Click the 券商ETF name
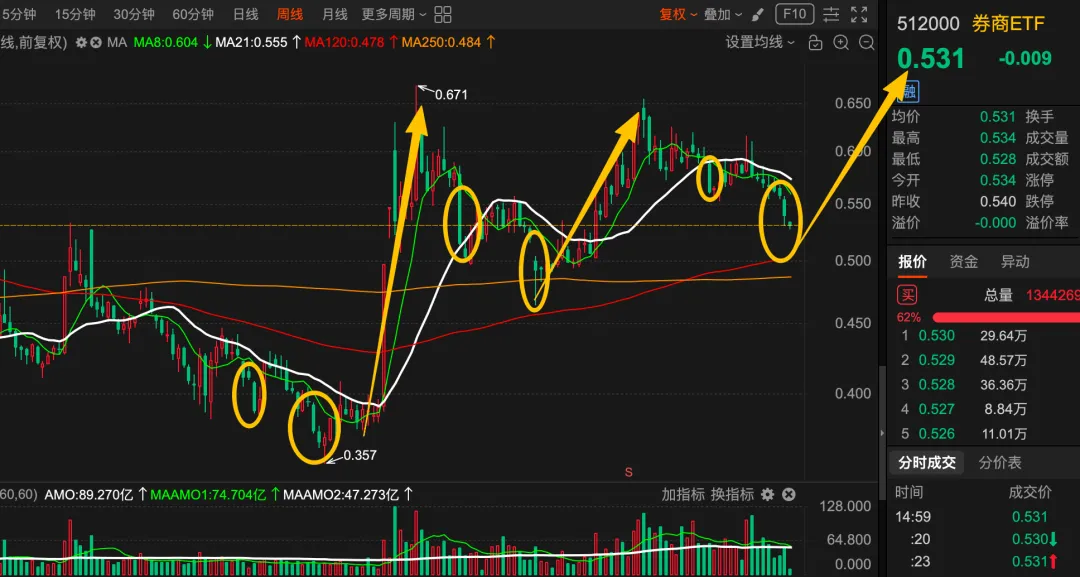Viewport: 1080px width, 577px height. [1008, 24]
